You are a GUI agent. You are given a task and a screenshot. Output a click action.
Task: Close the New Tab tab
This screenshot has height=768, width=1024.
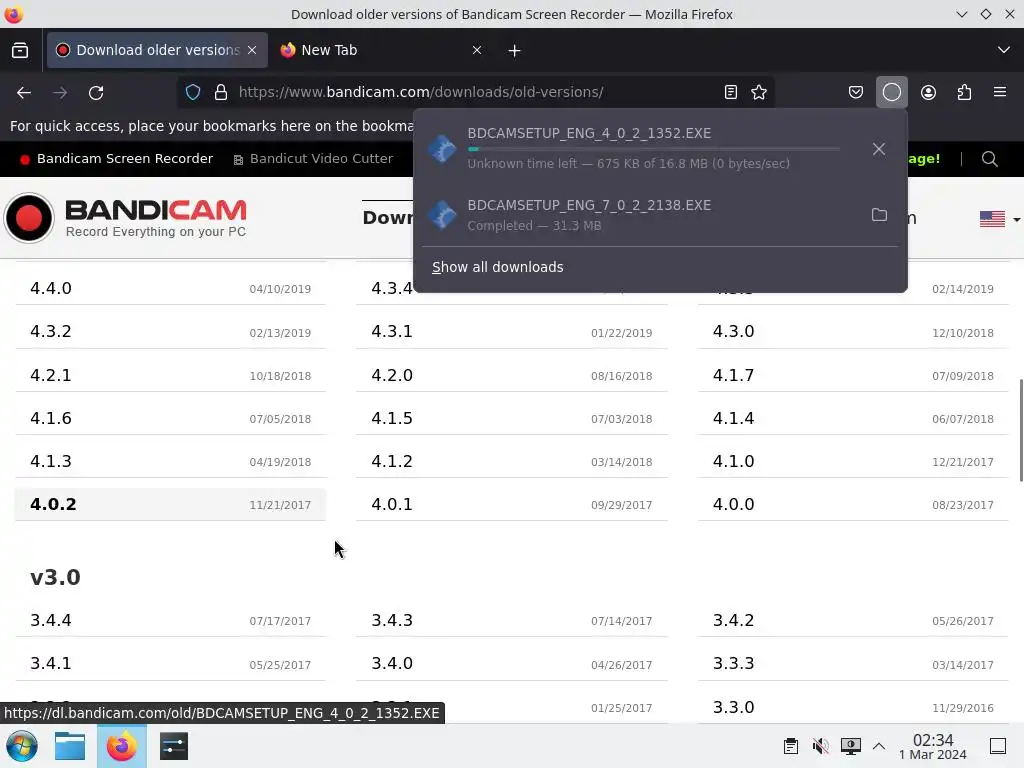(x=477, y=50)
